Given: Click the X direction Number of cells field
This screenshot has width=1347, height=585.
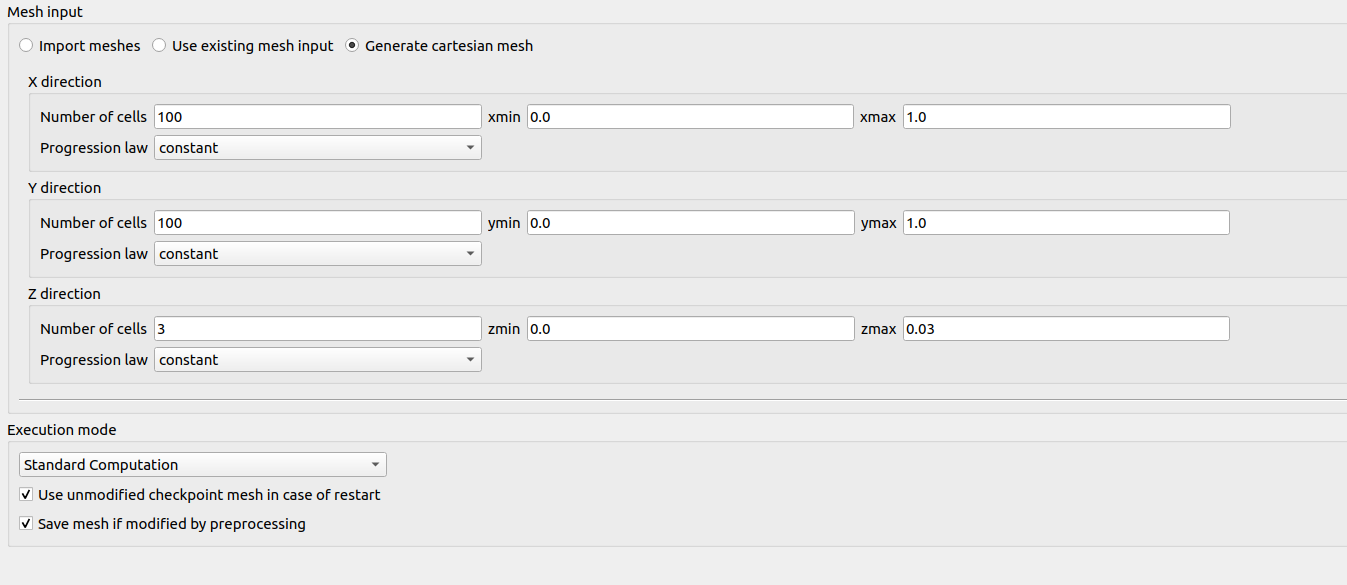Looking at the screenshot, I should [318, 117].
